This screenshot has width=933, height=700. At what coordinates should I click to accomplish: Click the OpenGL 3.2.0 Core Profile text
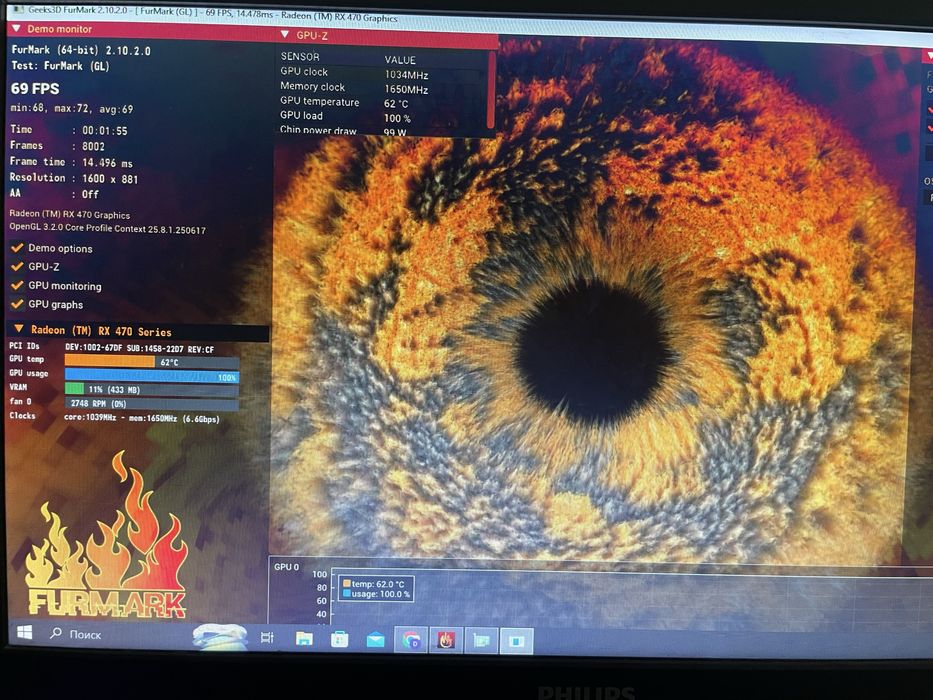[107, 229]
